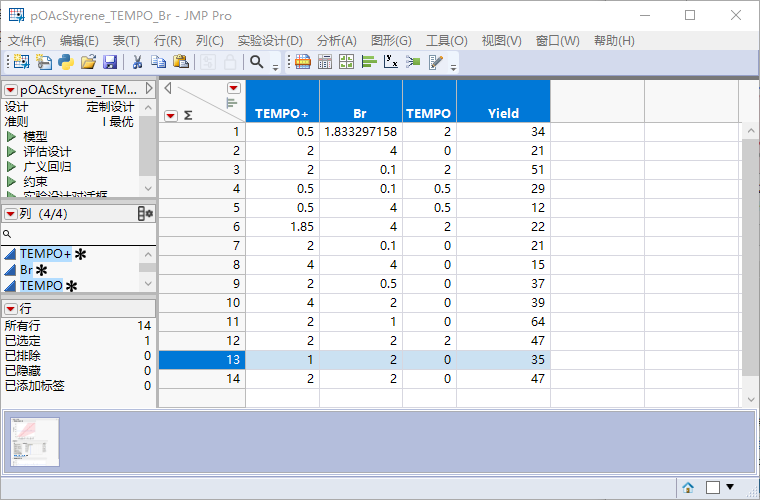Select the Br column in columns list

coord(27,270)
